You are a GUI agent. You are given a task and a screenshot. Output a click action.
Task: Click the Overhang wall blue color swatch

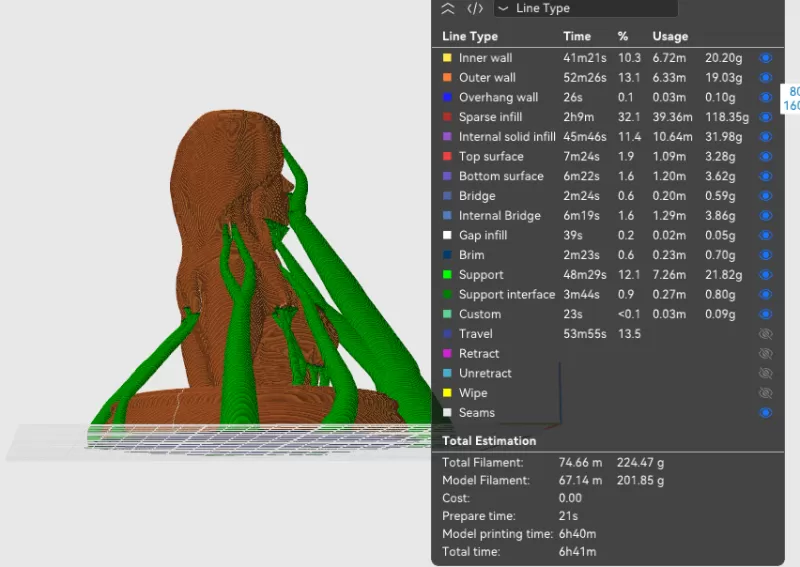[447, 98]
